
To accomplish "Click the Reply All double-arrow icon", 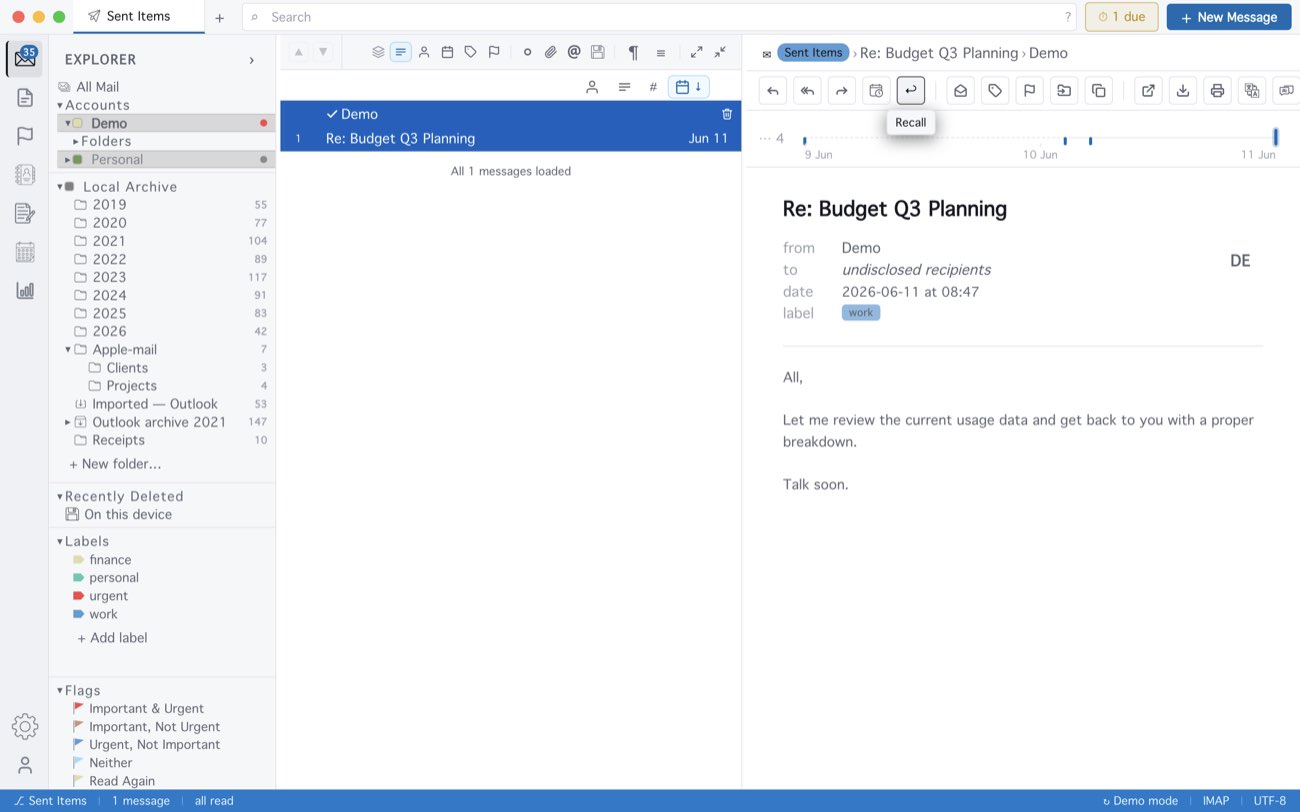I will tap(807, 91).
